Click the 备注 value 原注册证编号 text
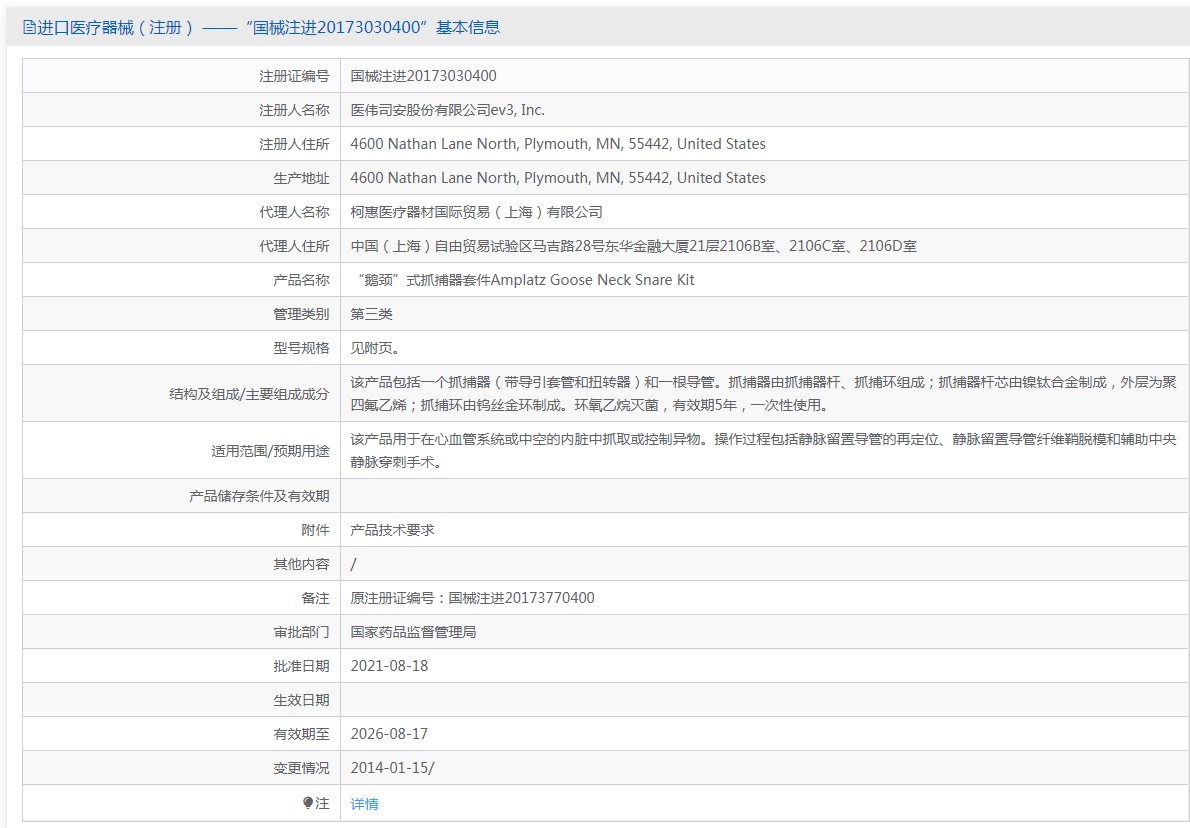Screen dimensions: 1190x828 (x=470, y=597)
